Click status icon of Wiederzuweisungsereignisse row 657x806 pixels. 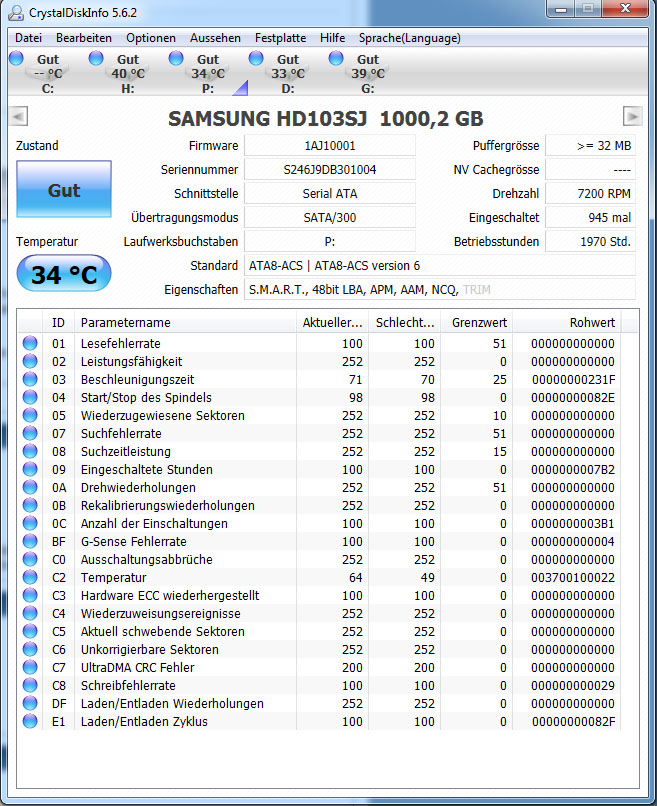point(30,613)
